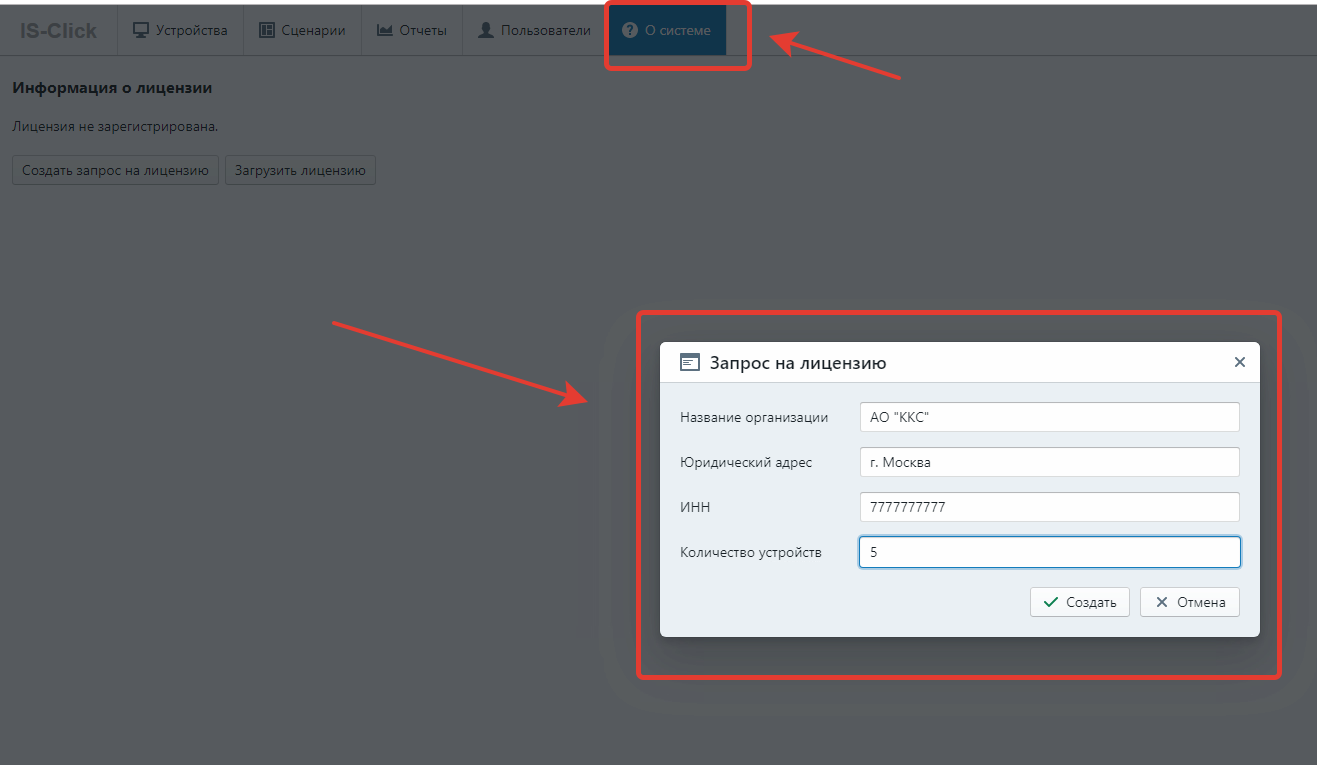The width and height of the screenshot is (1317, 765).
Task: Click the ИНН label
Action: (x=695, y=507)
